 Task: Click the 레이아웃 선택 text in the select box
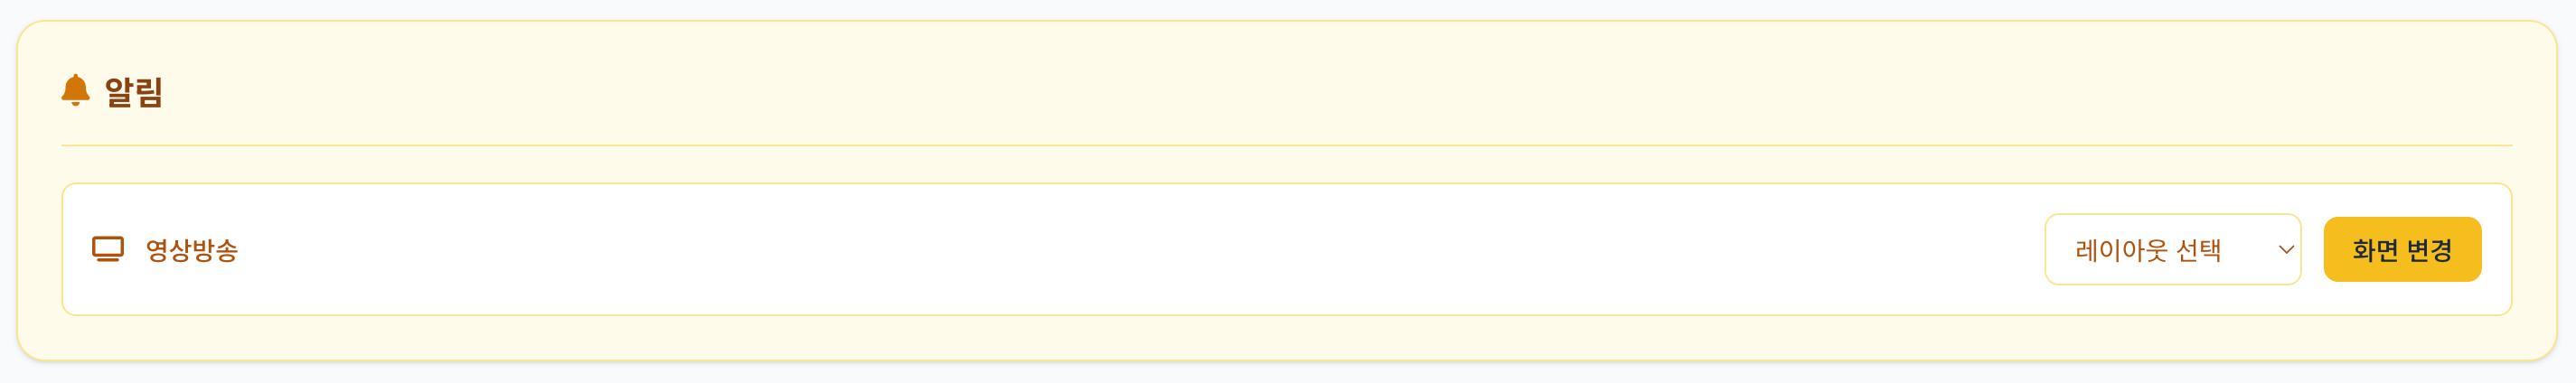point(2148,250)
